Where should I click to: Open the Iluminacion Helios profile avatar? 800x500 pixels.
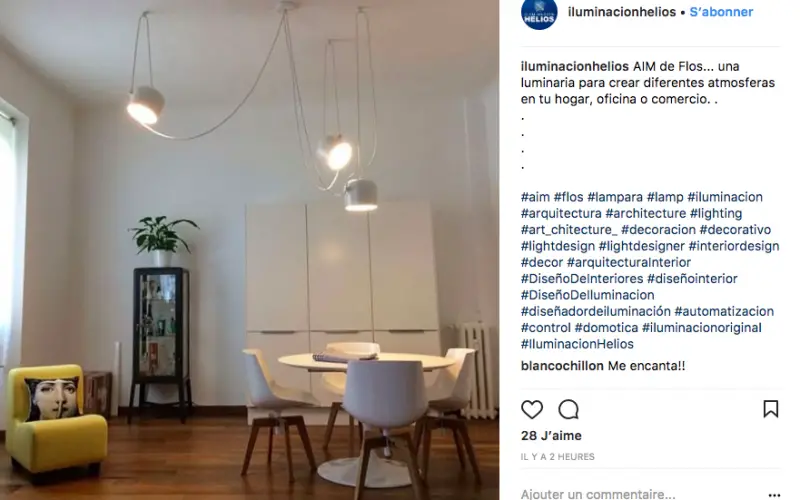coord(539,13)
